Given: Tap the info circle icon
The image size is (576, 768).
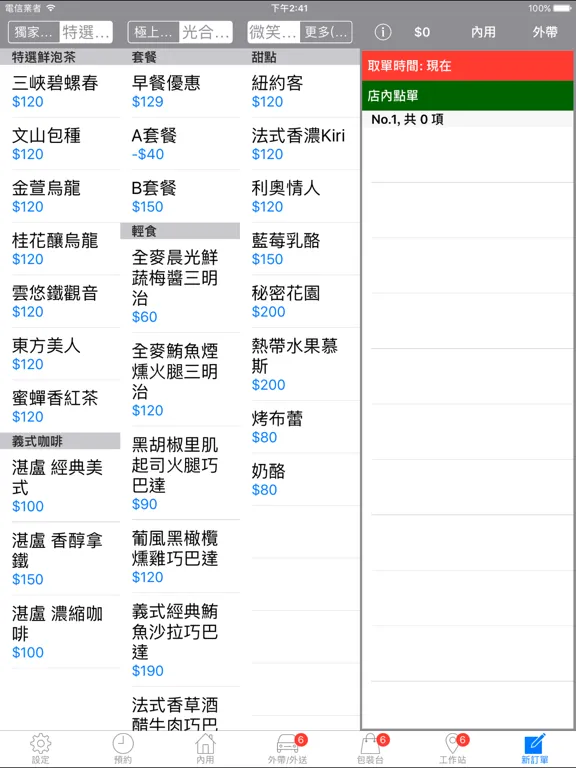Looking at the screenshot, I should [x=383, y=32].
